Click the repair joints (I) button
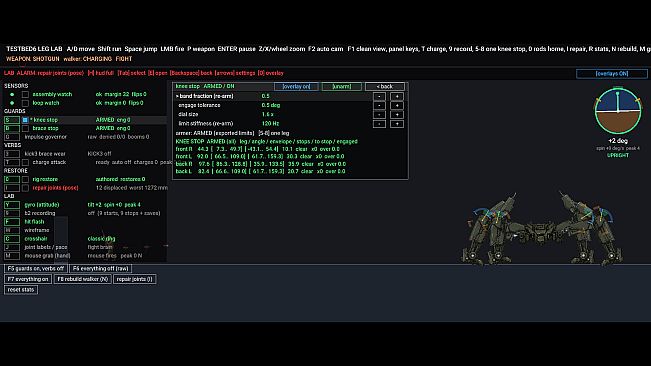 tap(135, 279)
